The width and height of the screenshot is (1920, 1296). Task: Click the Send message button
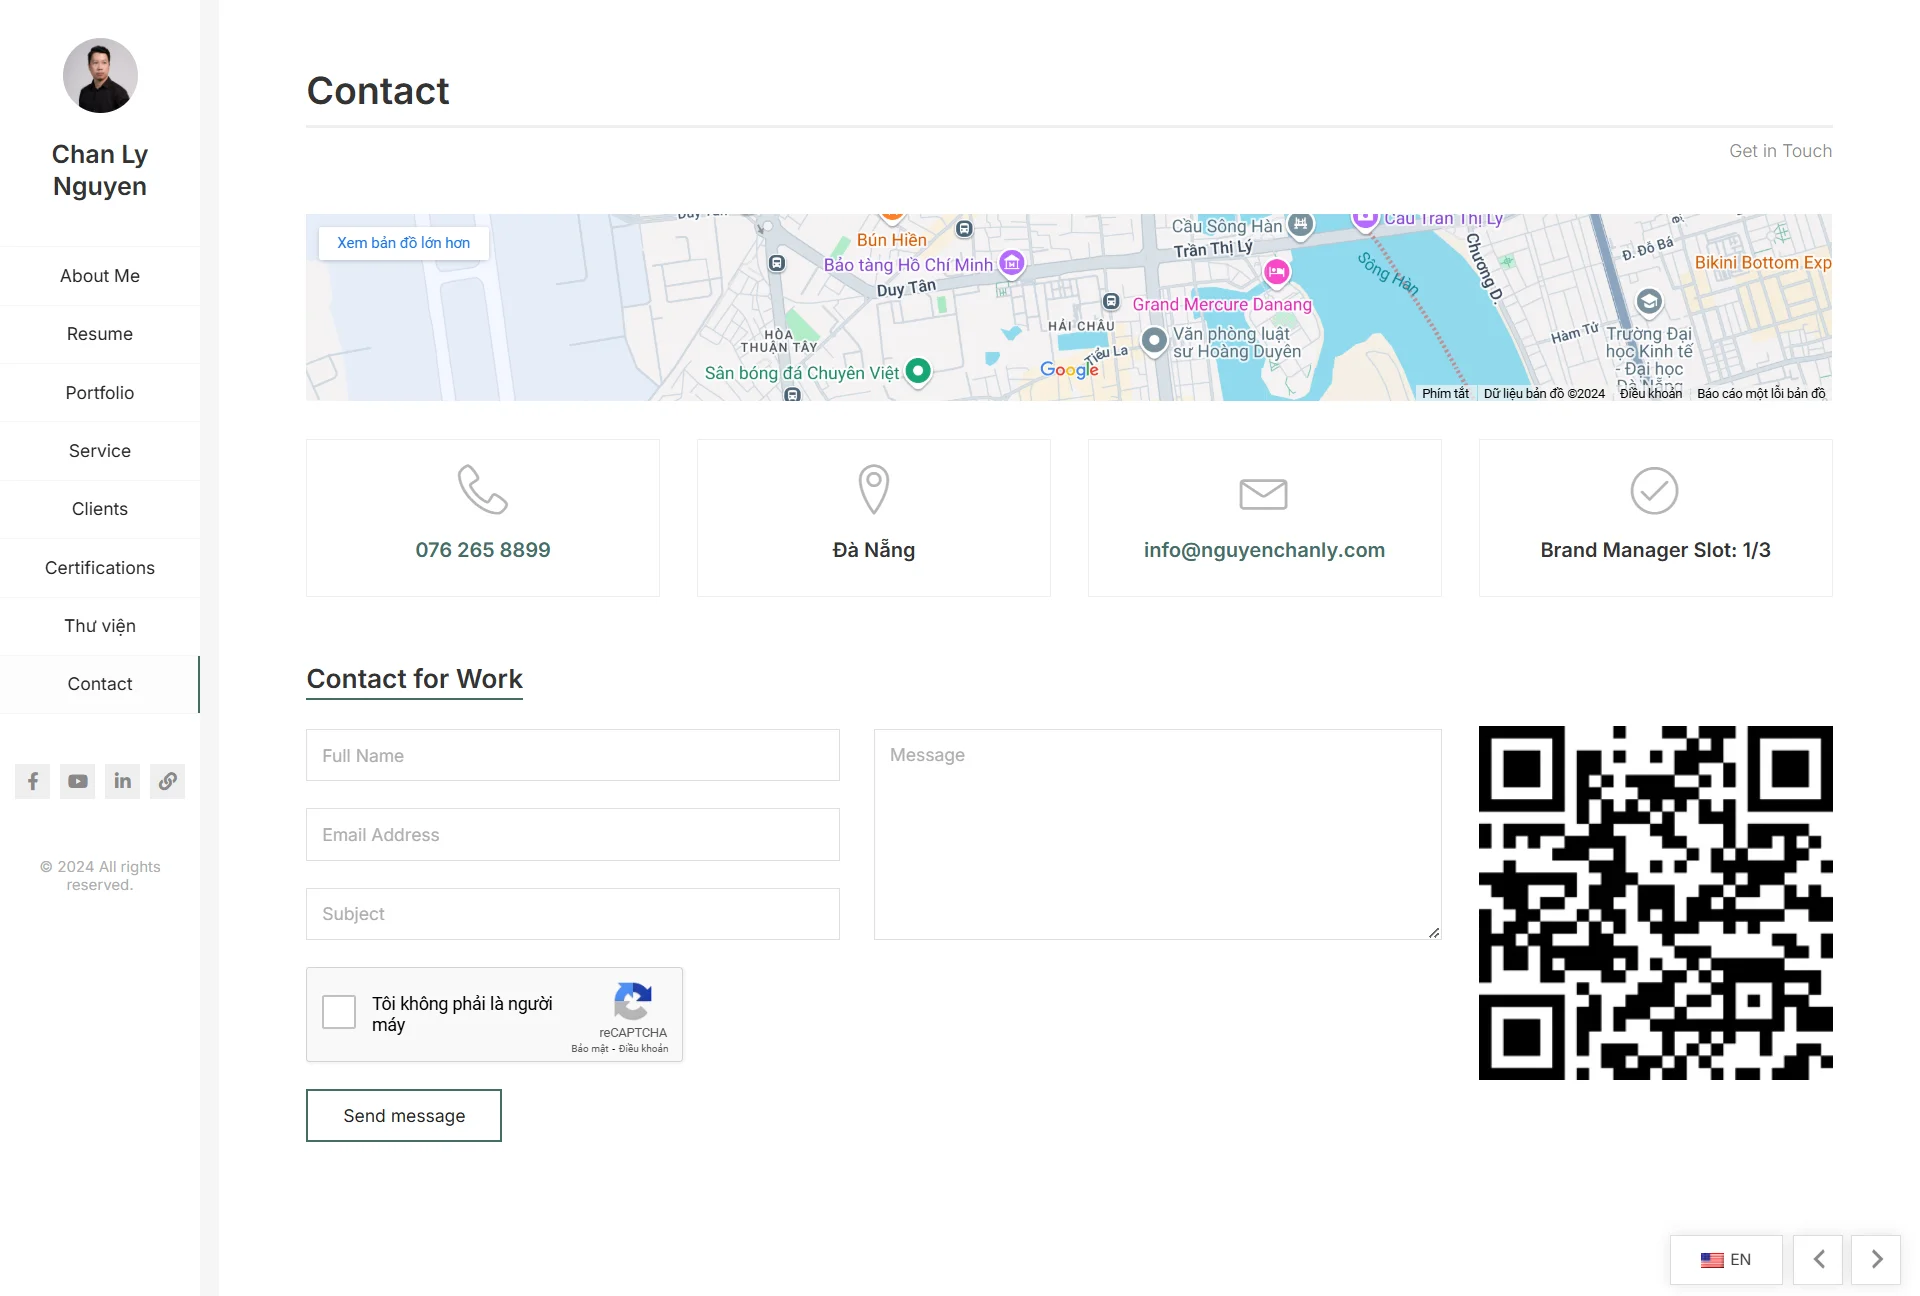tap(404, 1116)
